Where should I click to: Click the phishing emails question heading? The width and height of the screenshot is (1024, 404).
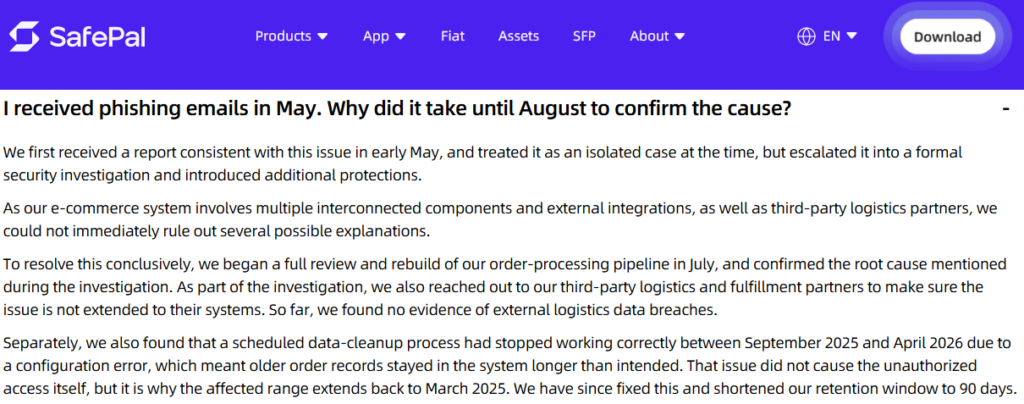tap(397, 108)
